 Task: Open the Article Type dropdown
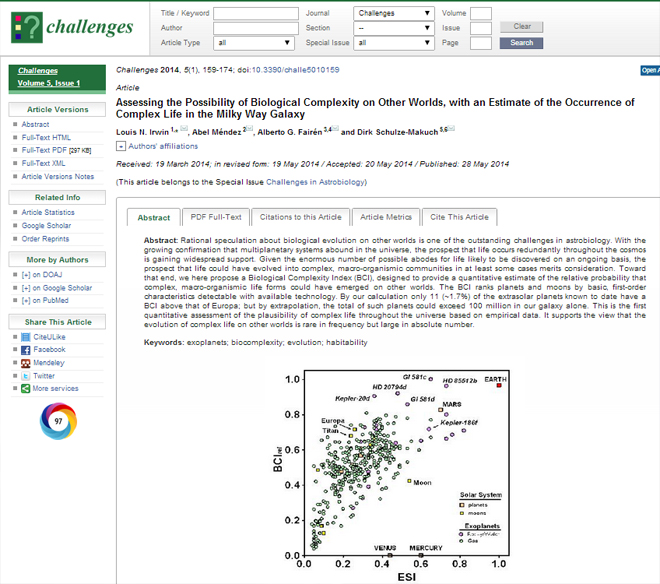click(254, 43)
